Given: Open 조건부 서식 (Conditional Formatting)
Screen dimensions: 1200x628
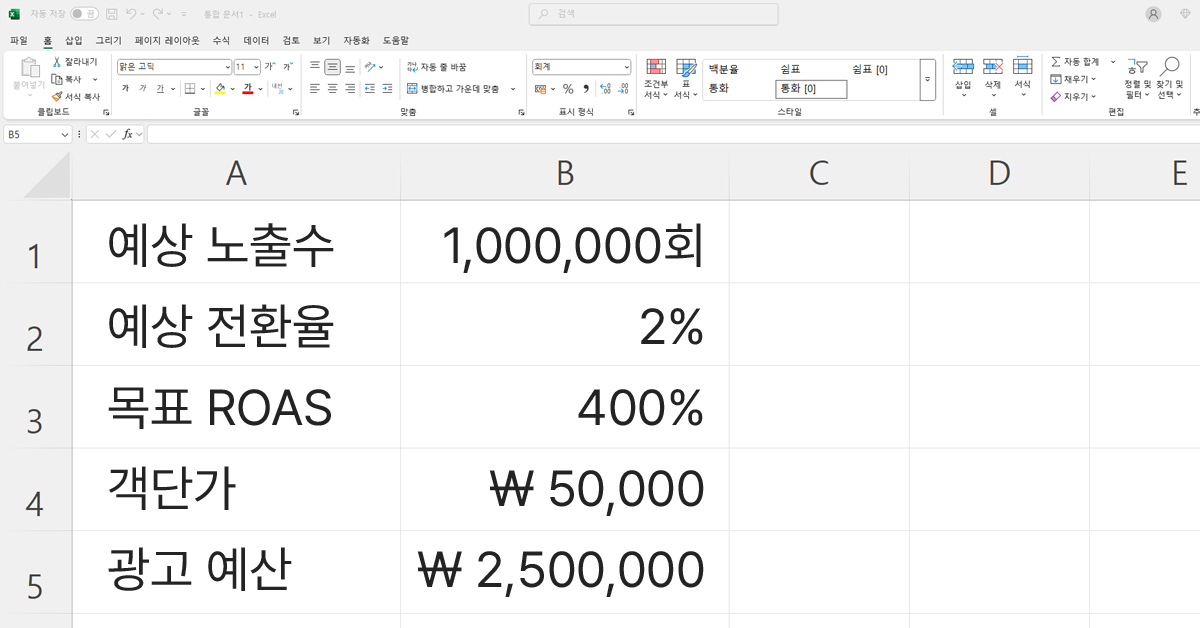Looking at the screenshot, I should click(x=656, y=79).
